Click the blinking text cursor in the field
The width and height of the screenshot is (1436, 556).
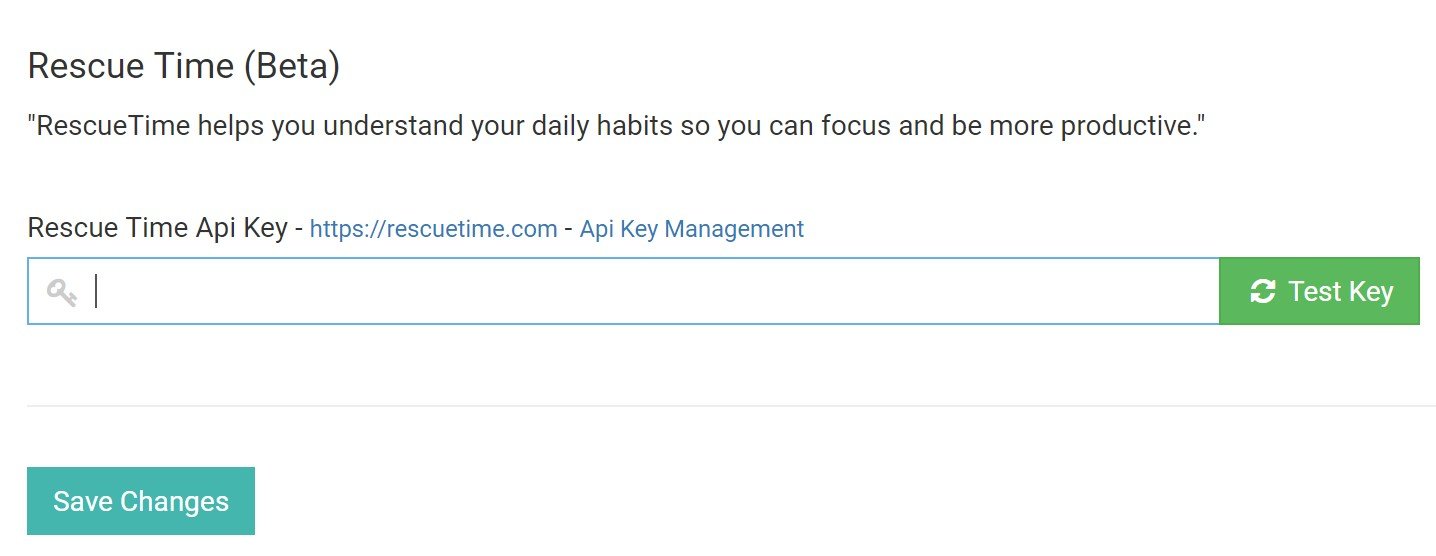point(96,292)
